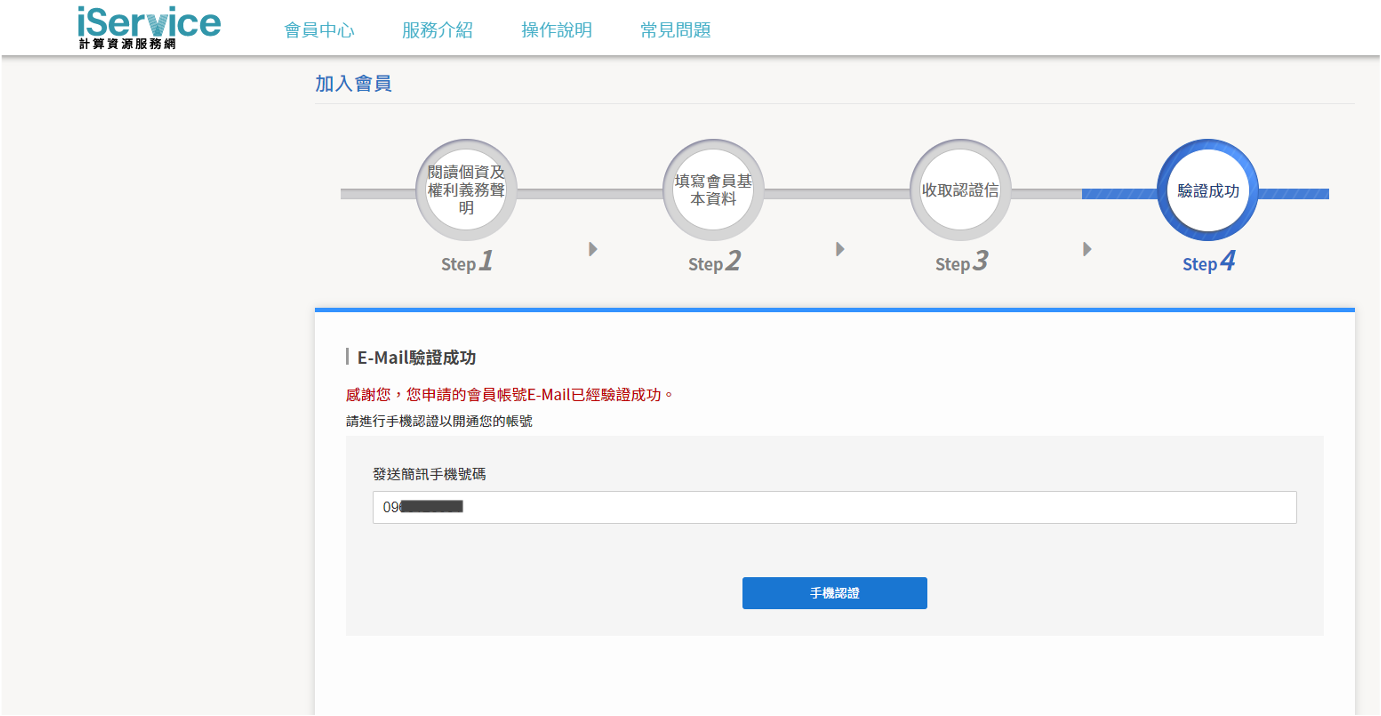
Task: Click the arrow between Step 3 and Step 4
Action: [x=1087, y=249]
